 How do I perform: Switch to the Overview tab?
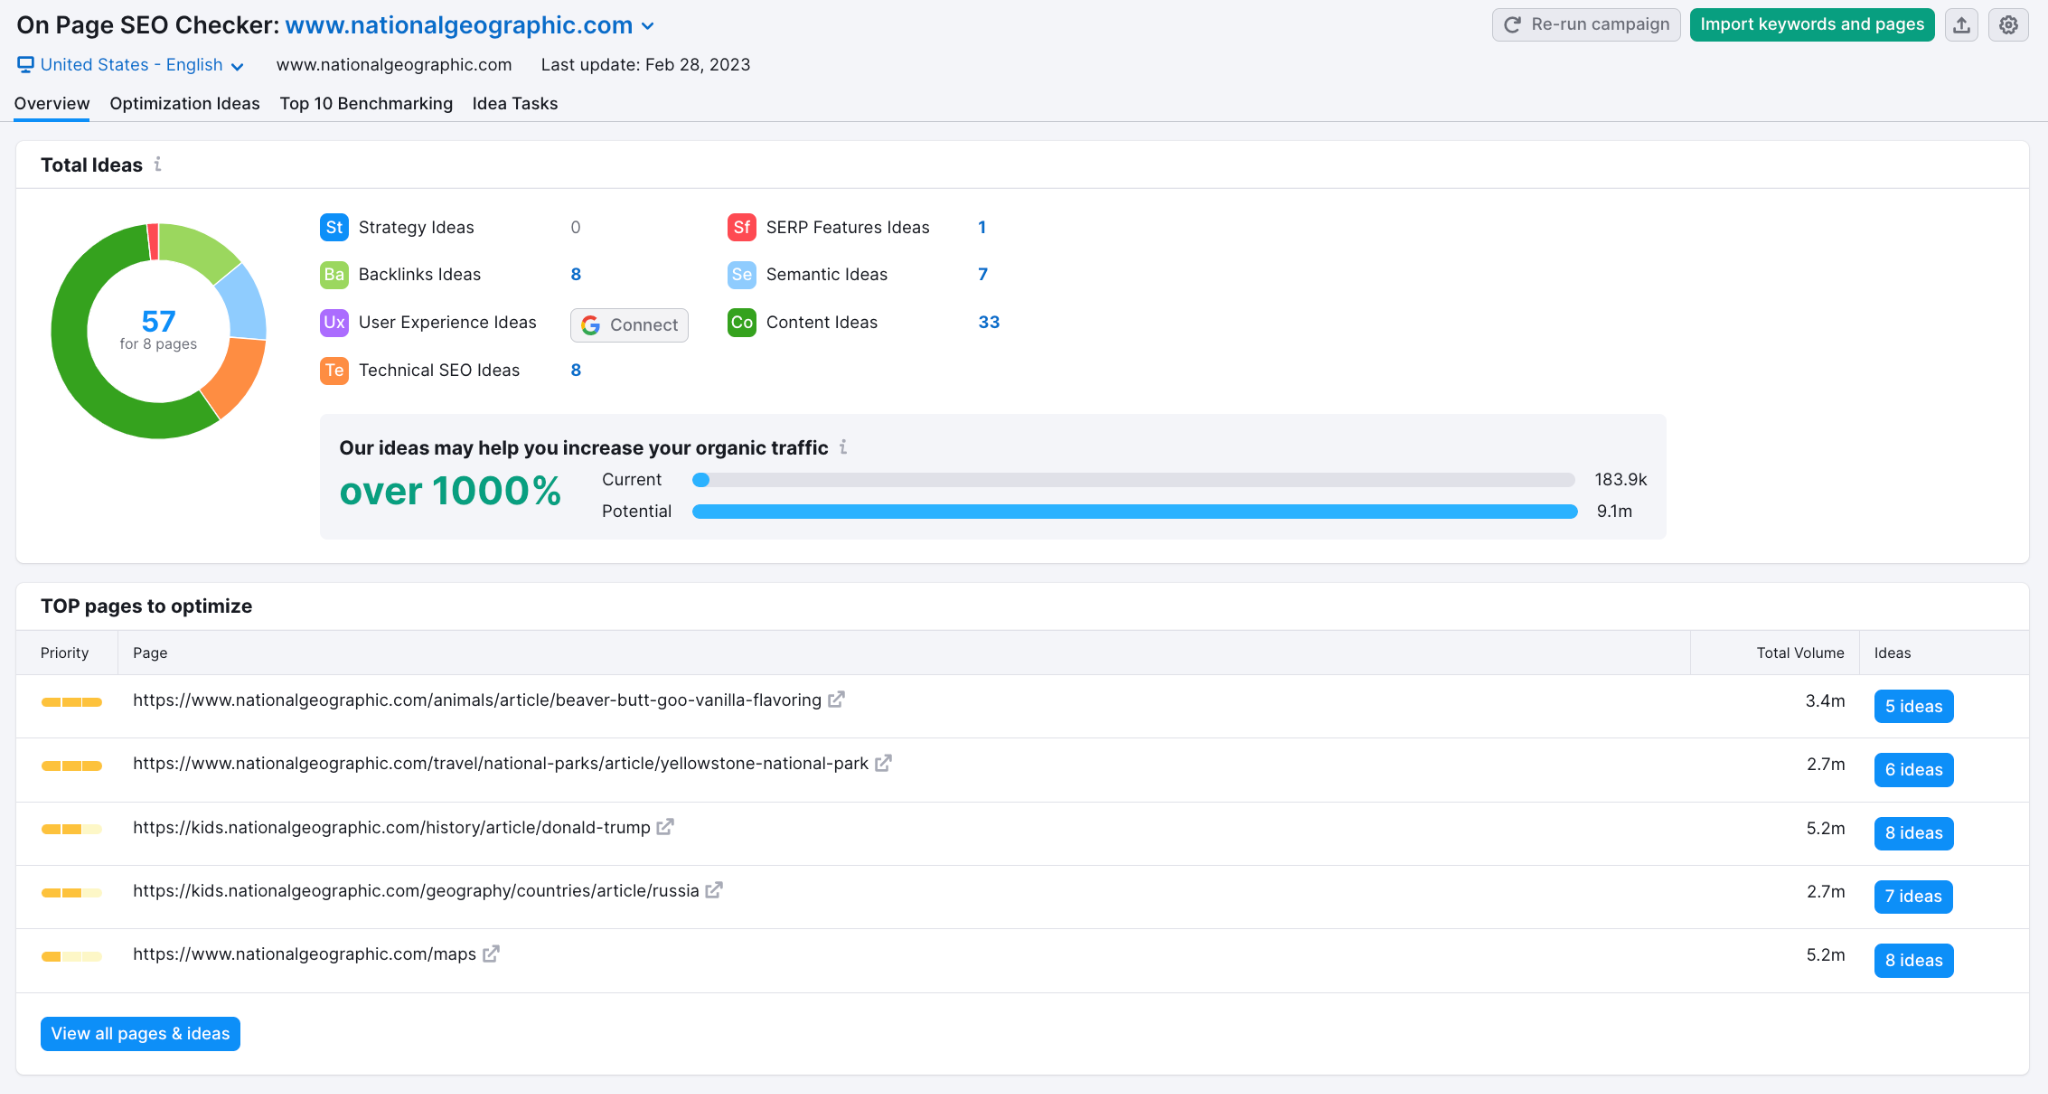[x=52, y=103]
